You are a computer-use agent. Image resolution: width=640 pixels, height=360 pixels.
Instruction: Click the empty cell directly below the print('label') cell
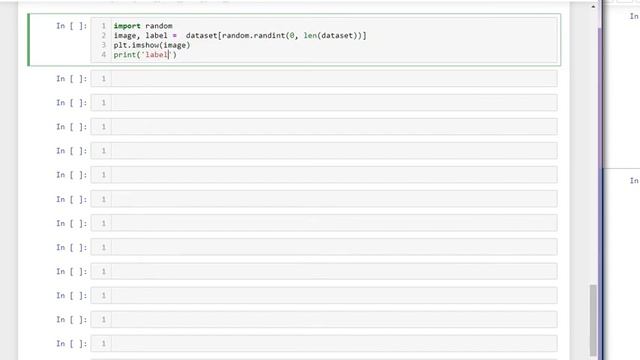point(324,78)
